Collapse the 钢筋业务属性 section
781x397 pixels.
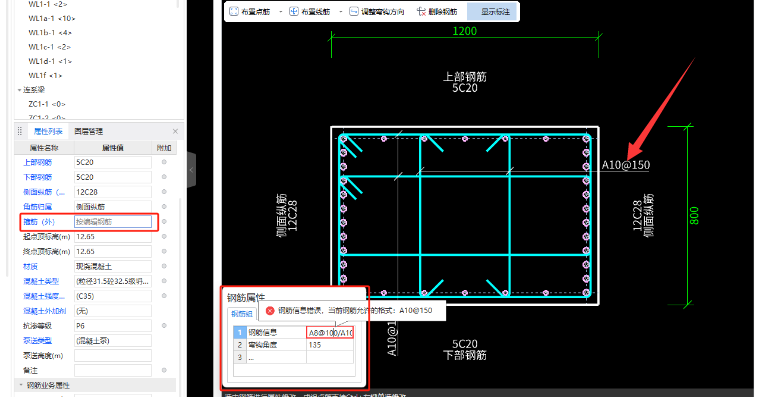(21, 385)
